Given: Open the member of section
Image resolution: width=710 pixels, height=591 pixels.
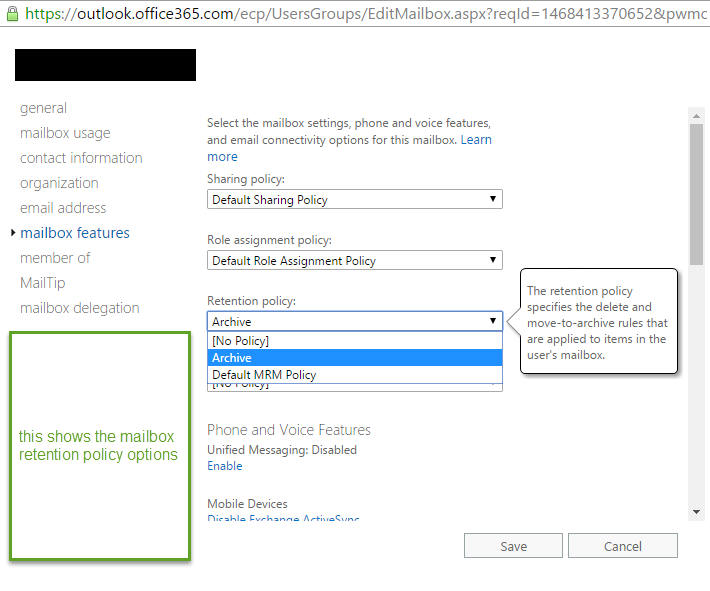Looking at the screenshot, I should (55, 258).
